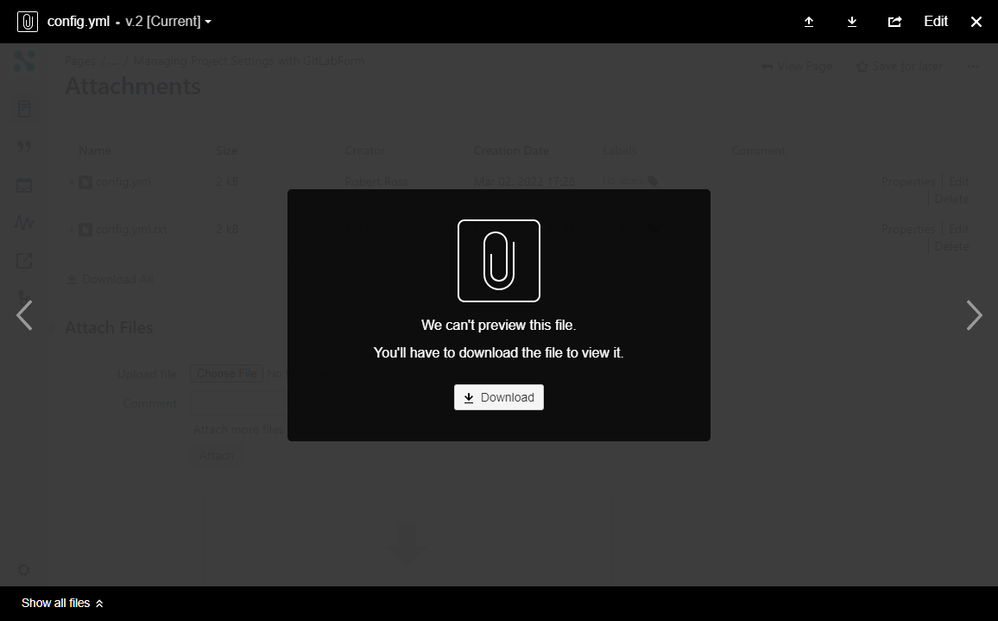Screen dimensions: 998x621
Task: Click the dimmed Download All link
Action: [x=109, y=279]
